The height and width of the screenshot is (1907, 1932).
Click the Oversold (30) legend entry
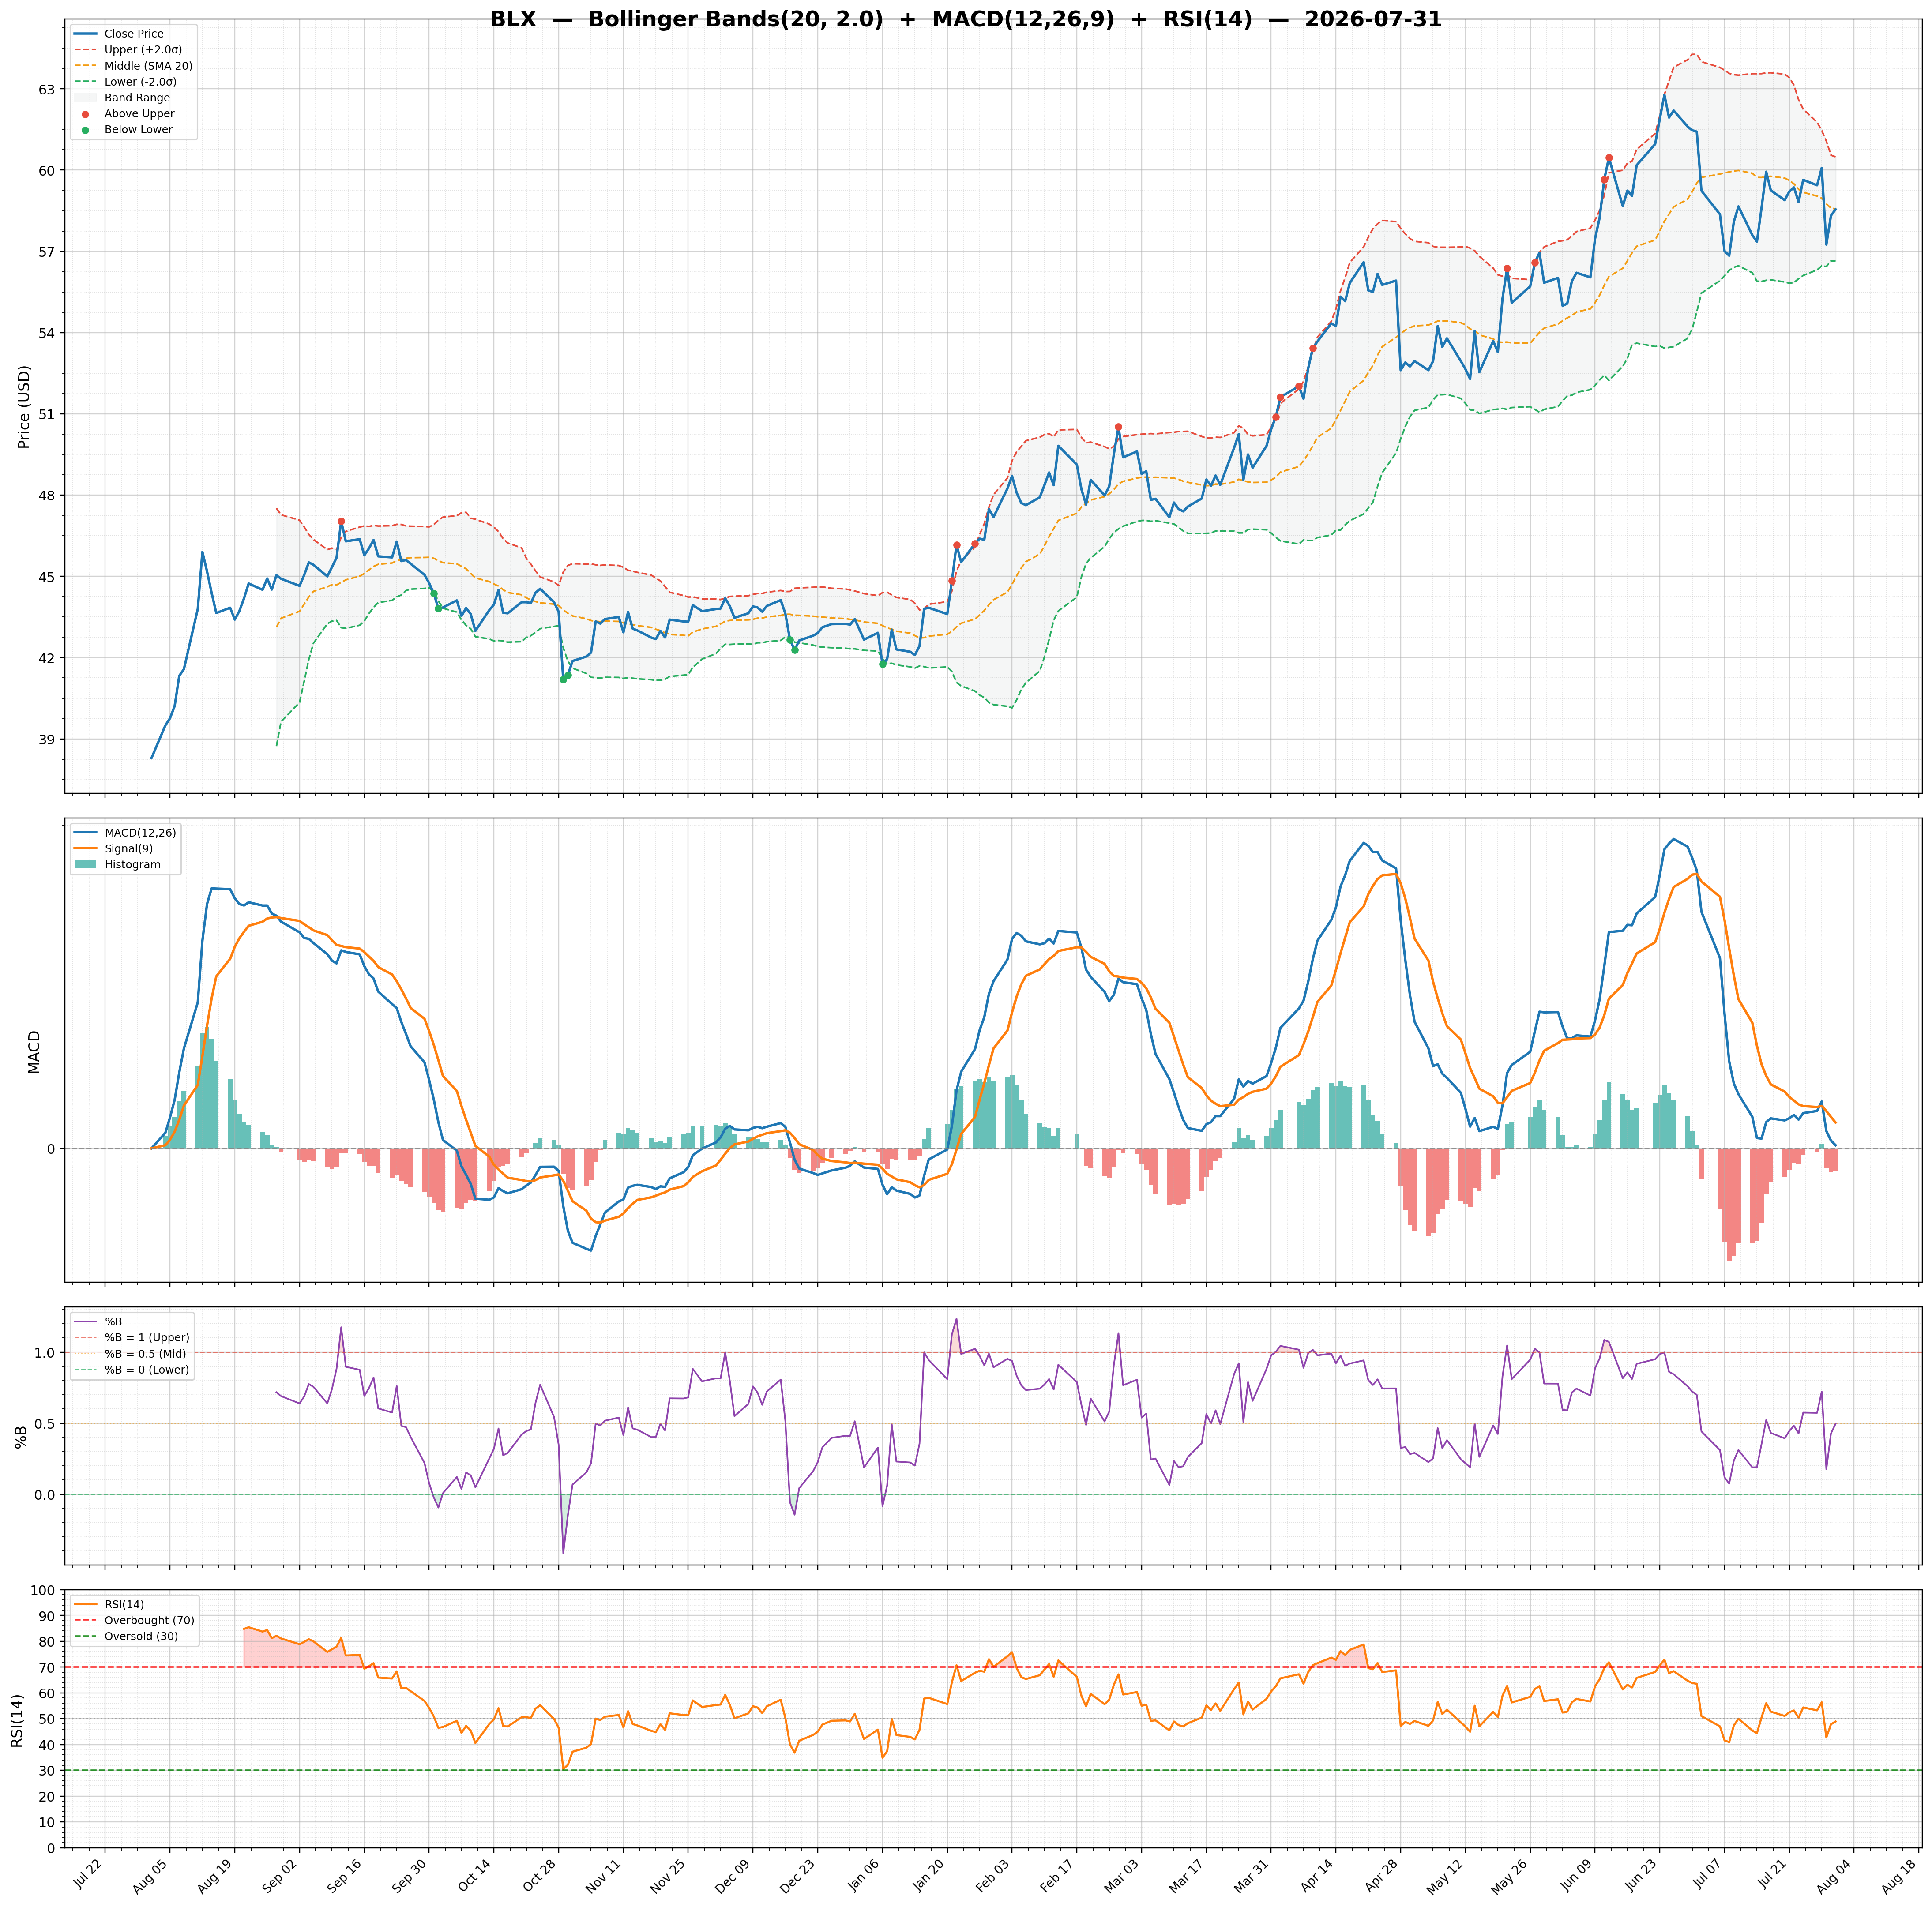[x=126, y=1637]
